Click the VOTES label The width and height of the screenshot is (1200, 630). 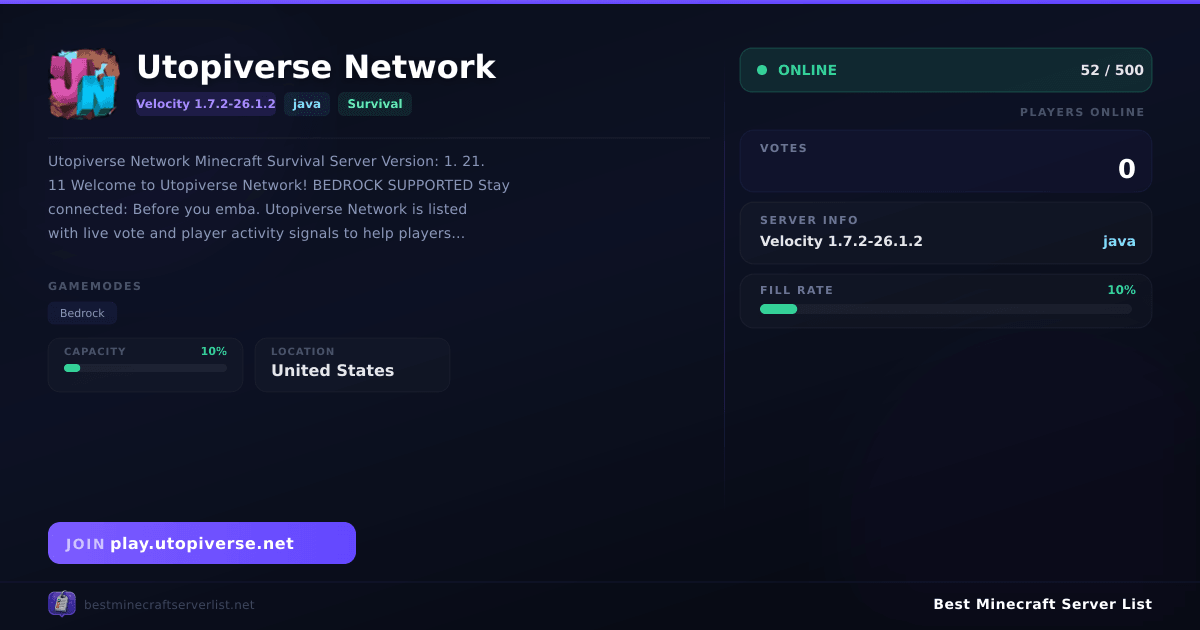(783, 148)
